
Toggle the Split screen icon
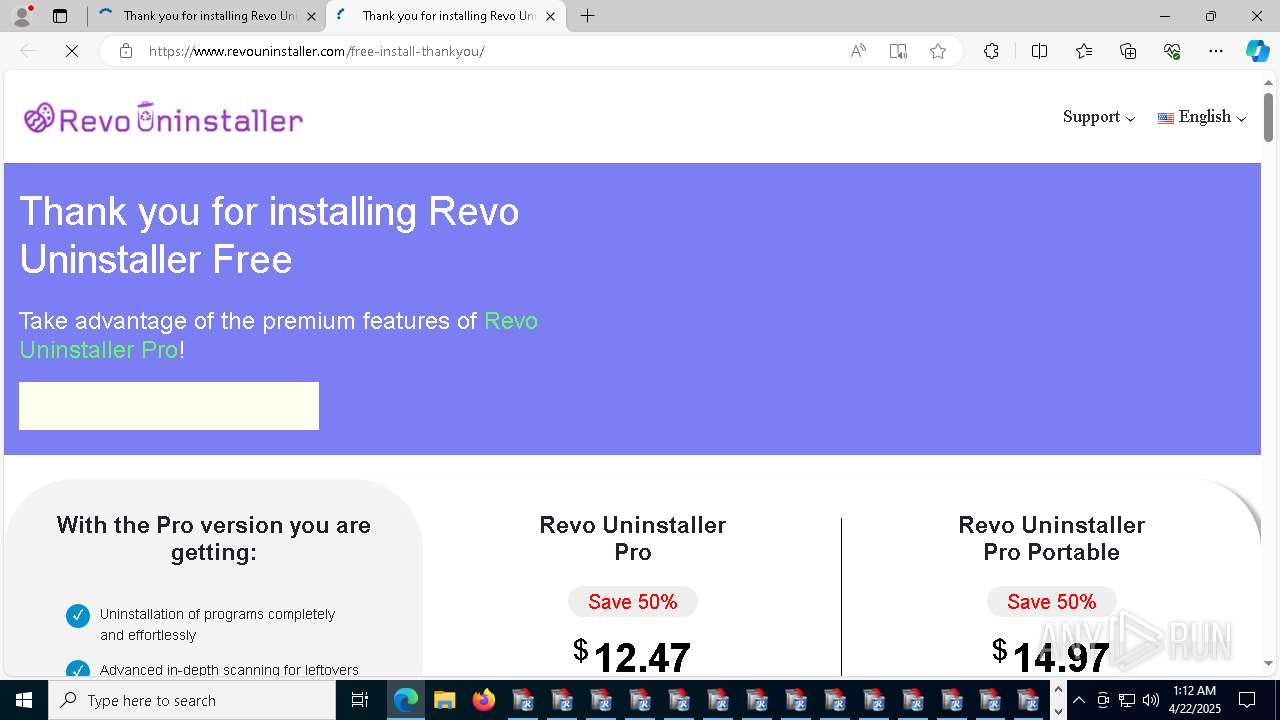coord(1040,51)
